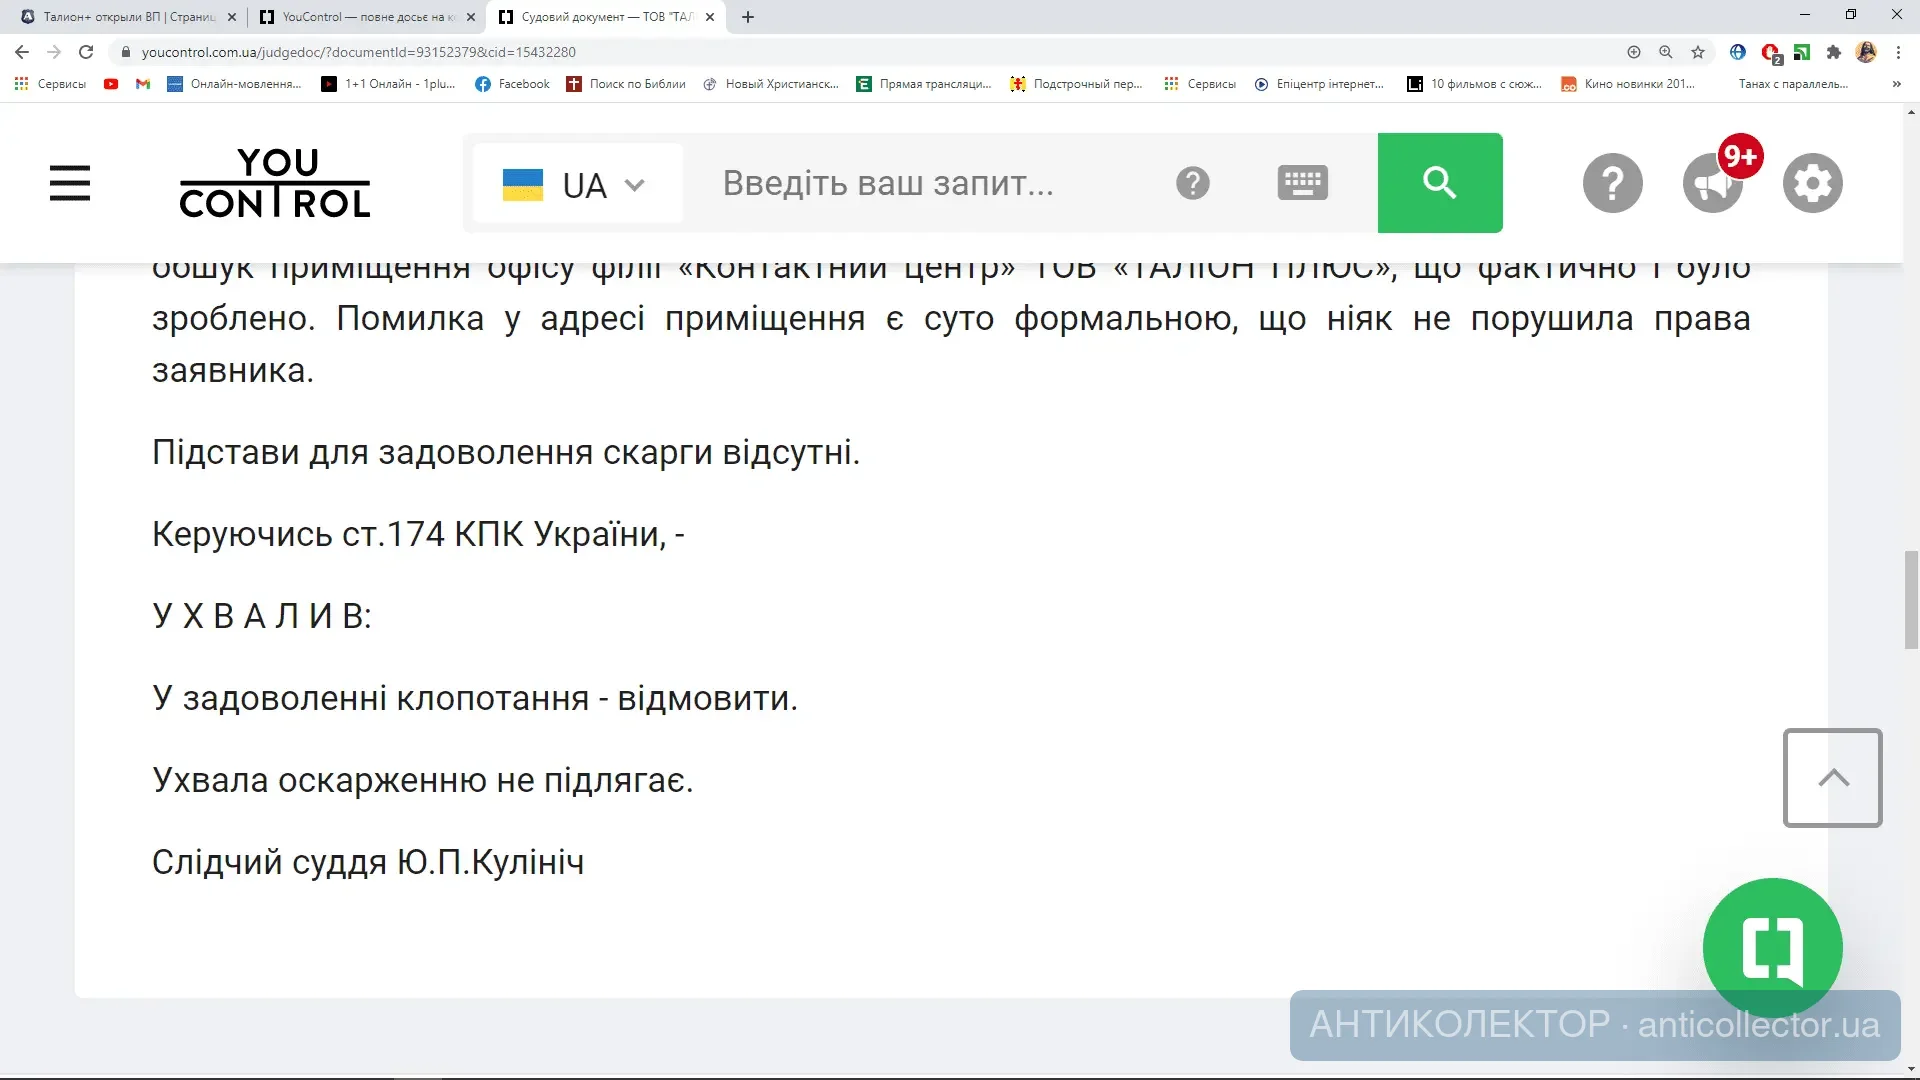Open the UA language dropdown
Viewport: 1920px width, 1080px height.
(577, 184)
